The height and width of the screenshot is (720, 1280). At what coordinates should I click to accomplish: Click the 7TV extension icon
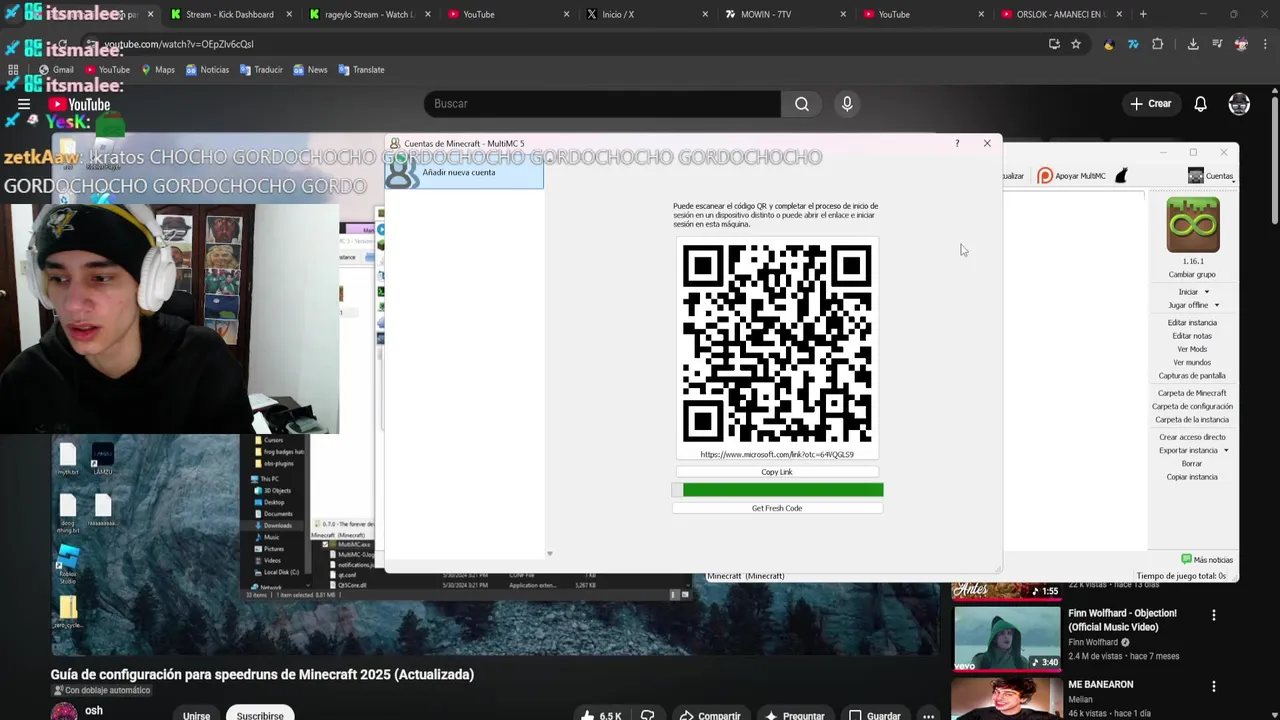[x=1133, y=44]
